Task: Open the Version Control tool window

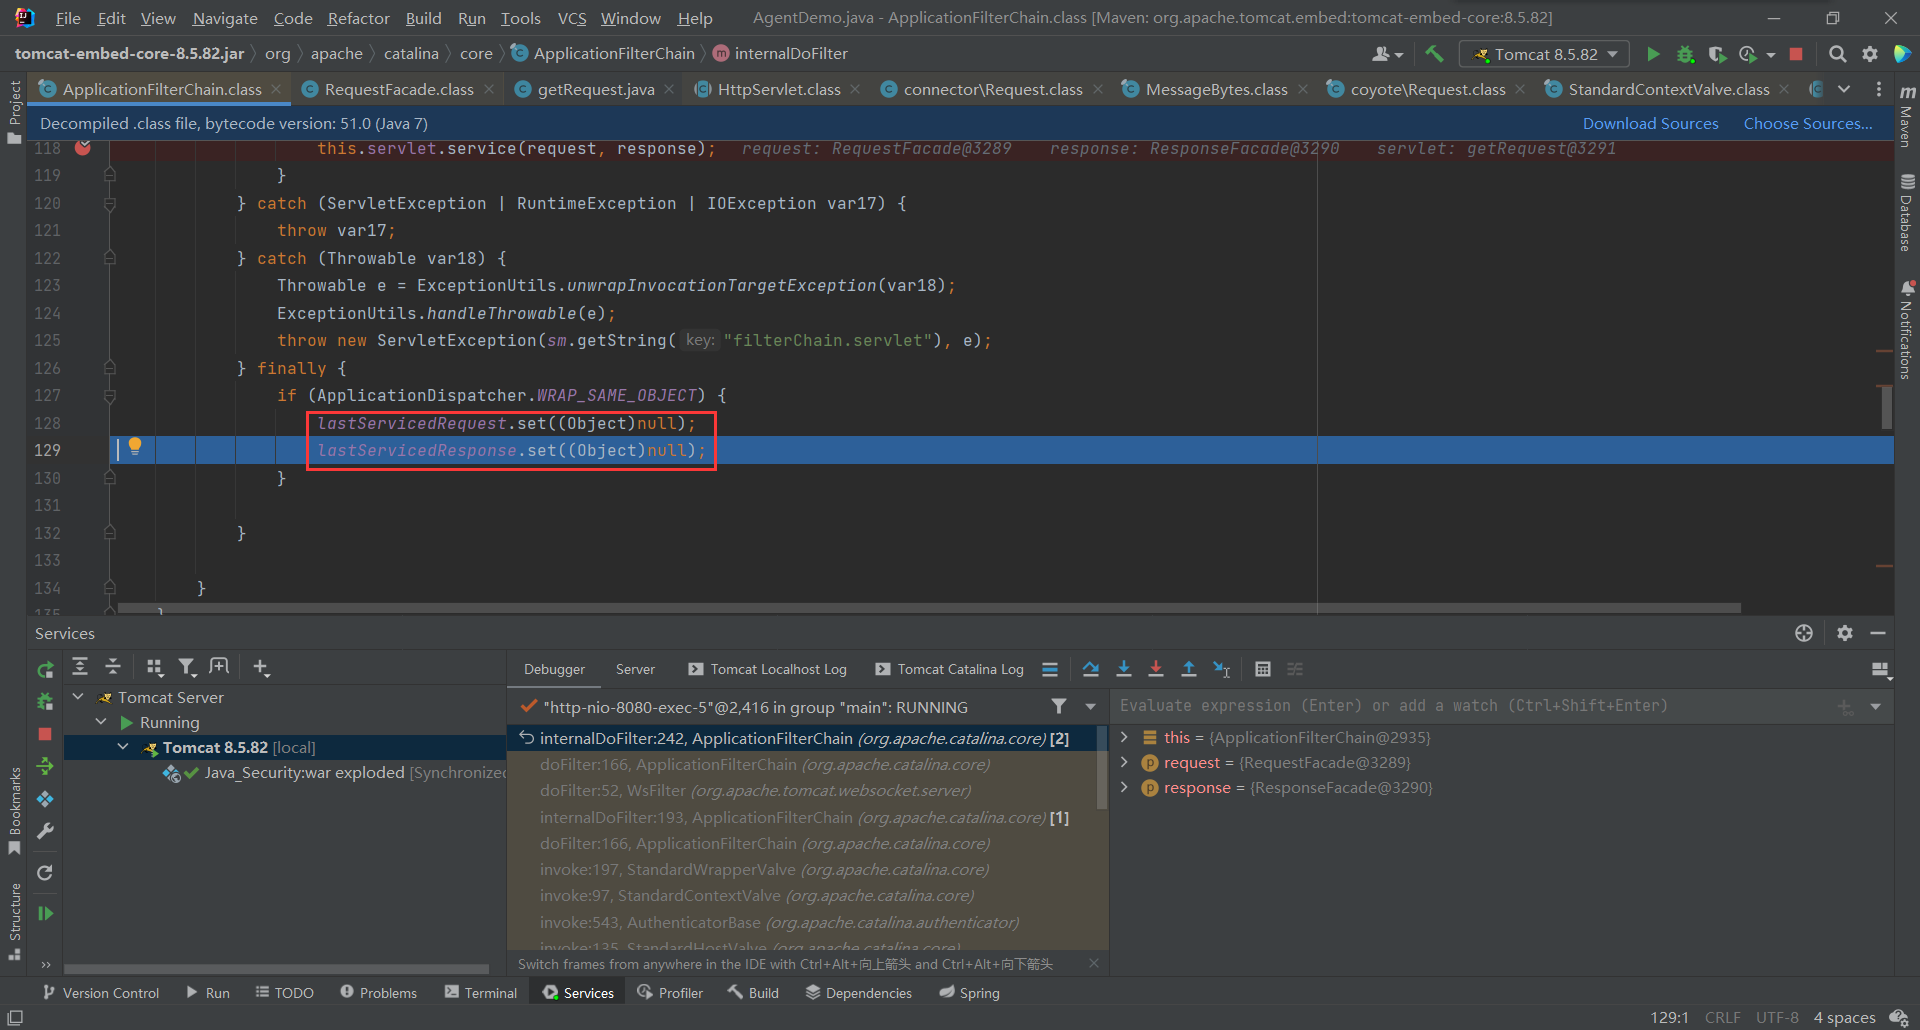Action: point(101,992)
